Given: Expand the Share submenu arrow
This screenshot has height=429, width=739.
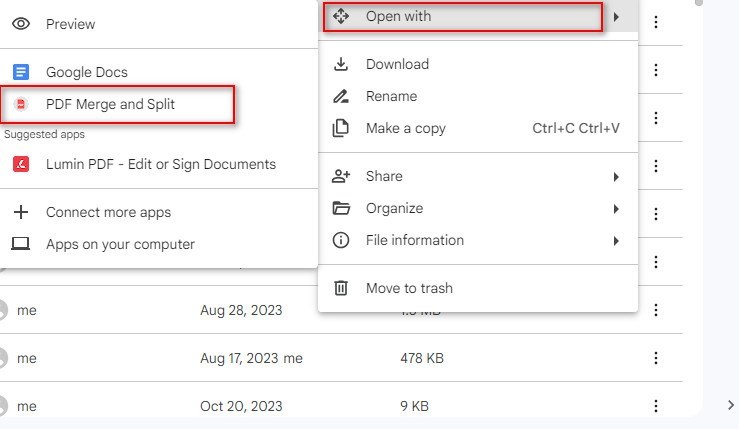Looking at the screenshot, I should 616,177.
